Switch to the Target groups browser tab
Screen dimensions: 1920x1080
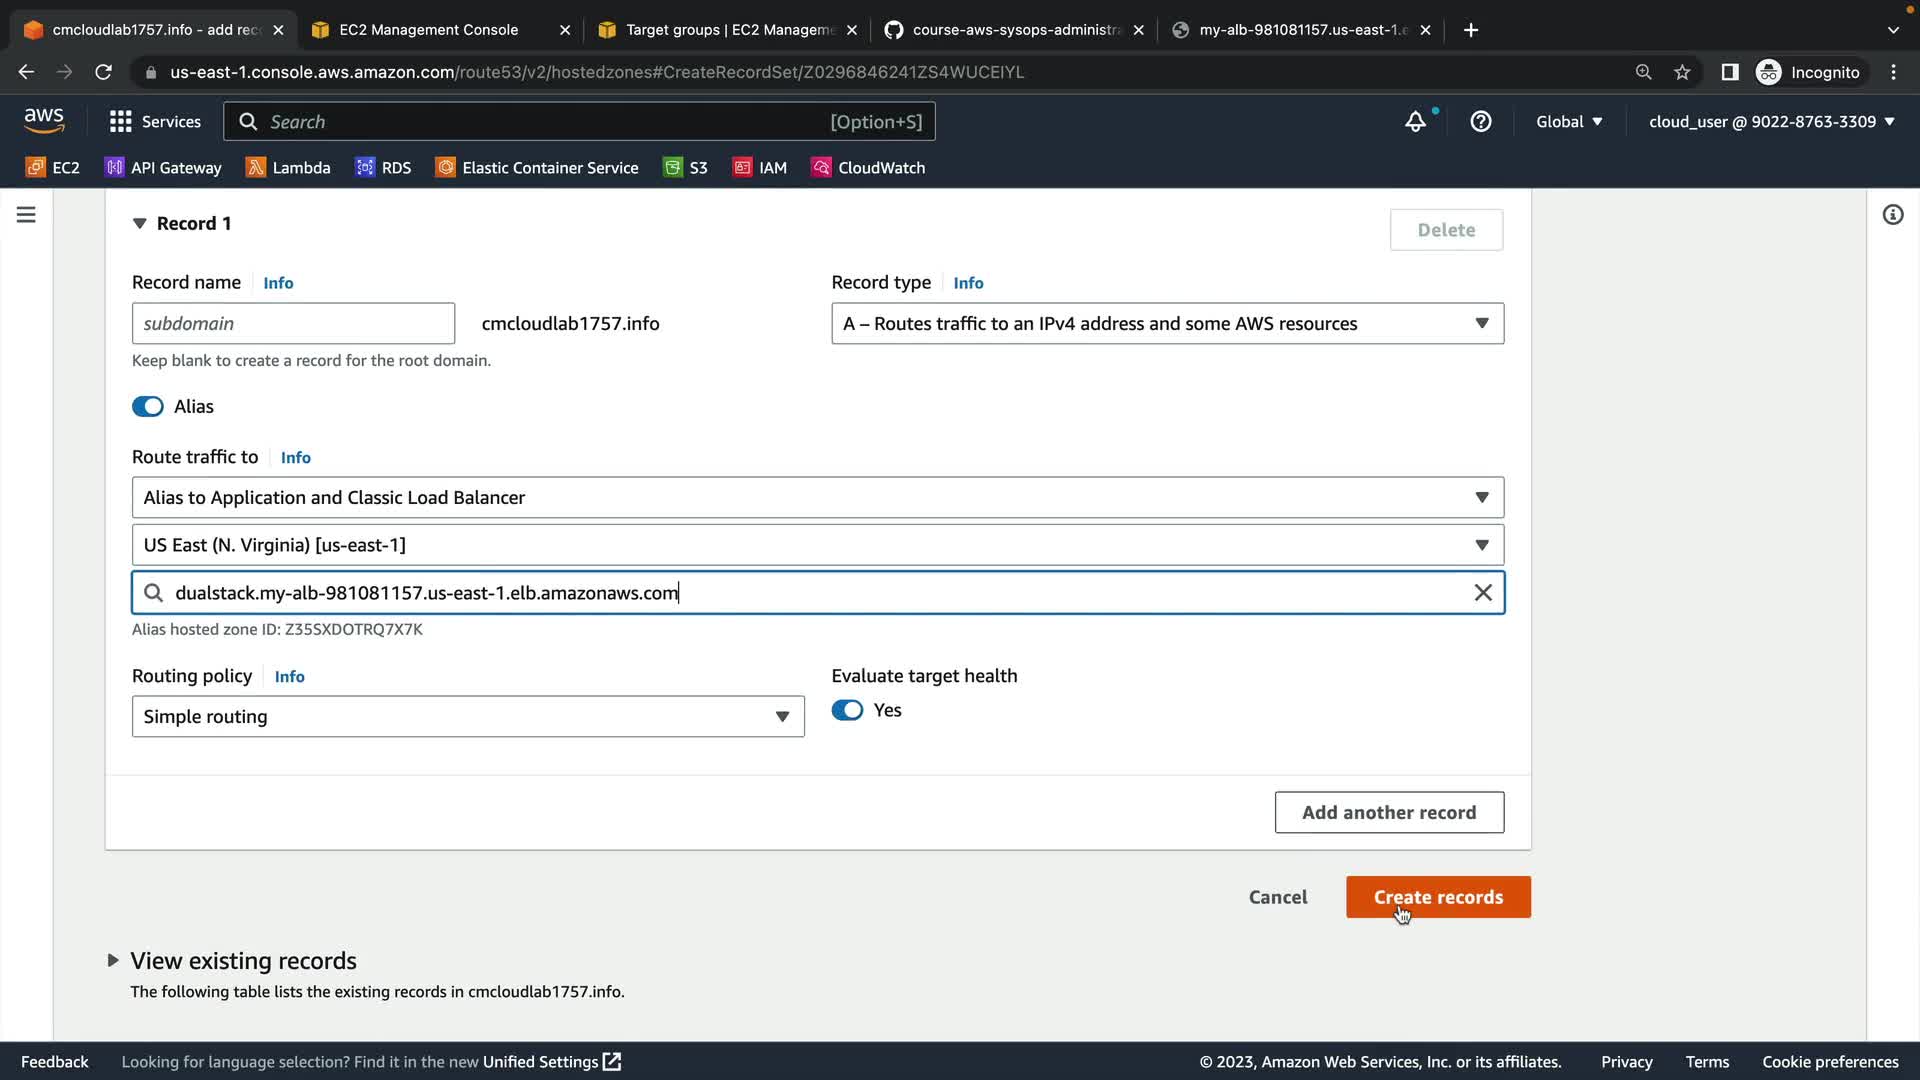point(729,30)
